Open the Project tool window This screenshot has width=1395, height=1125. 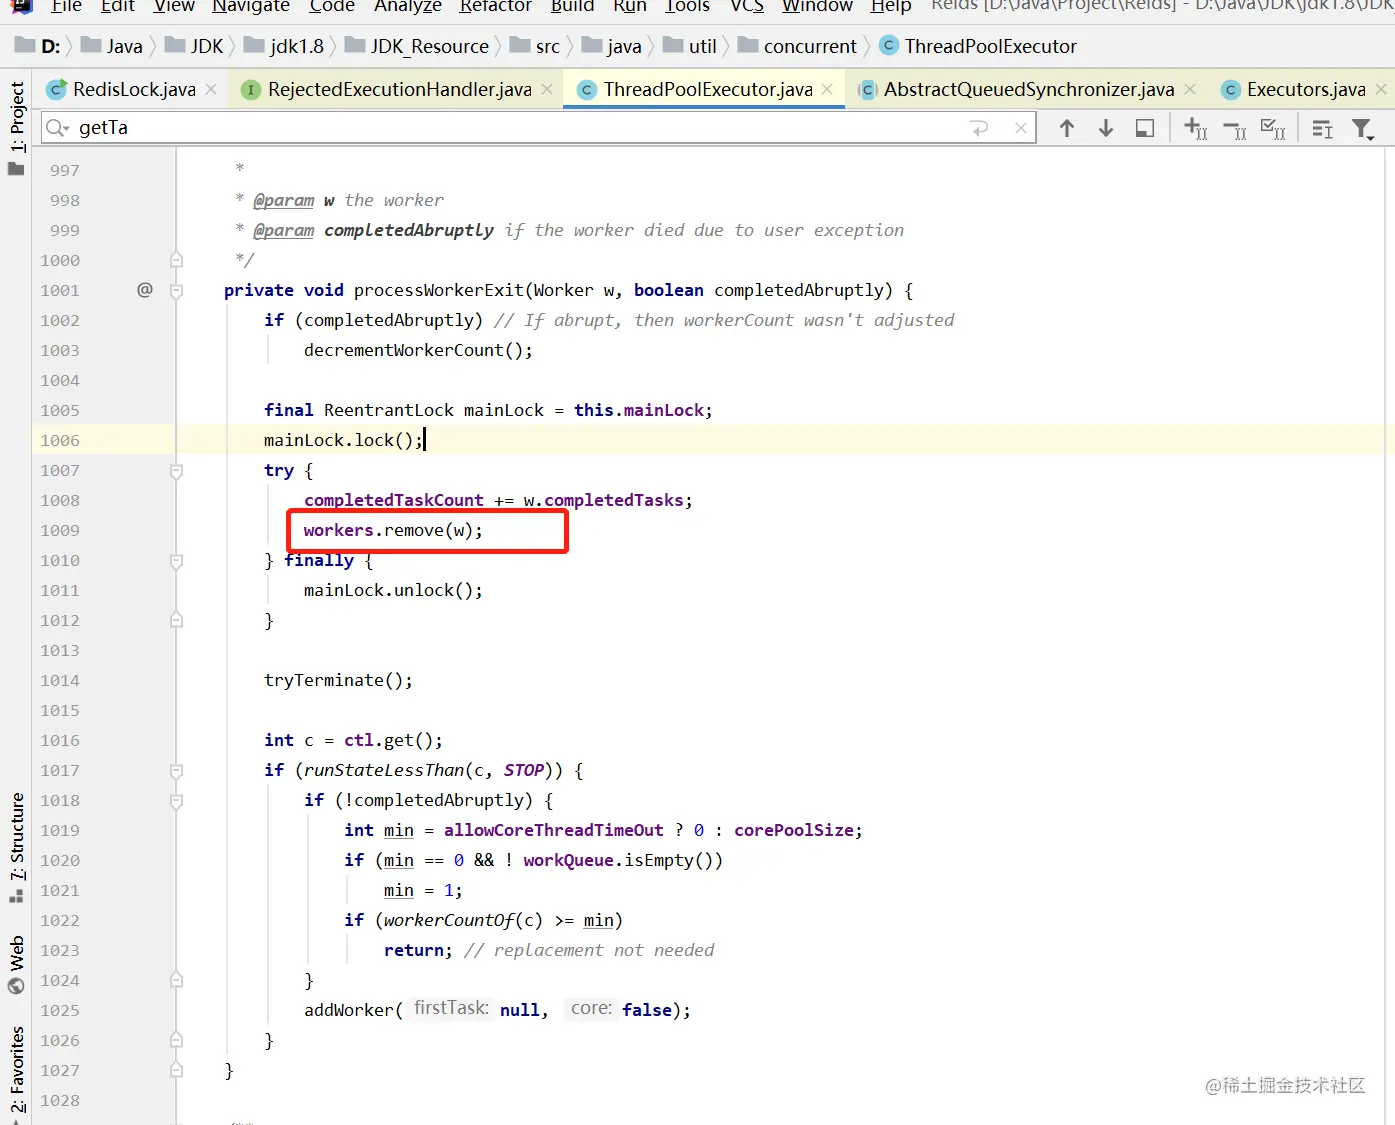16,128
